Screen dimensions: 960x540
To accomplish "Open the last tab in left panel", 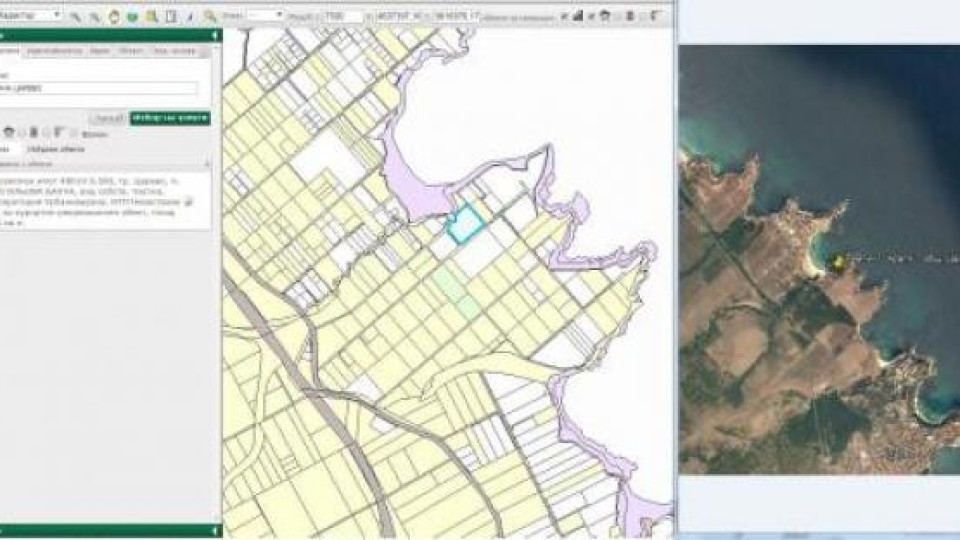I will 173,50.
